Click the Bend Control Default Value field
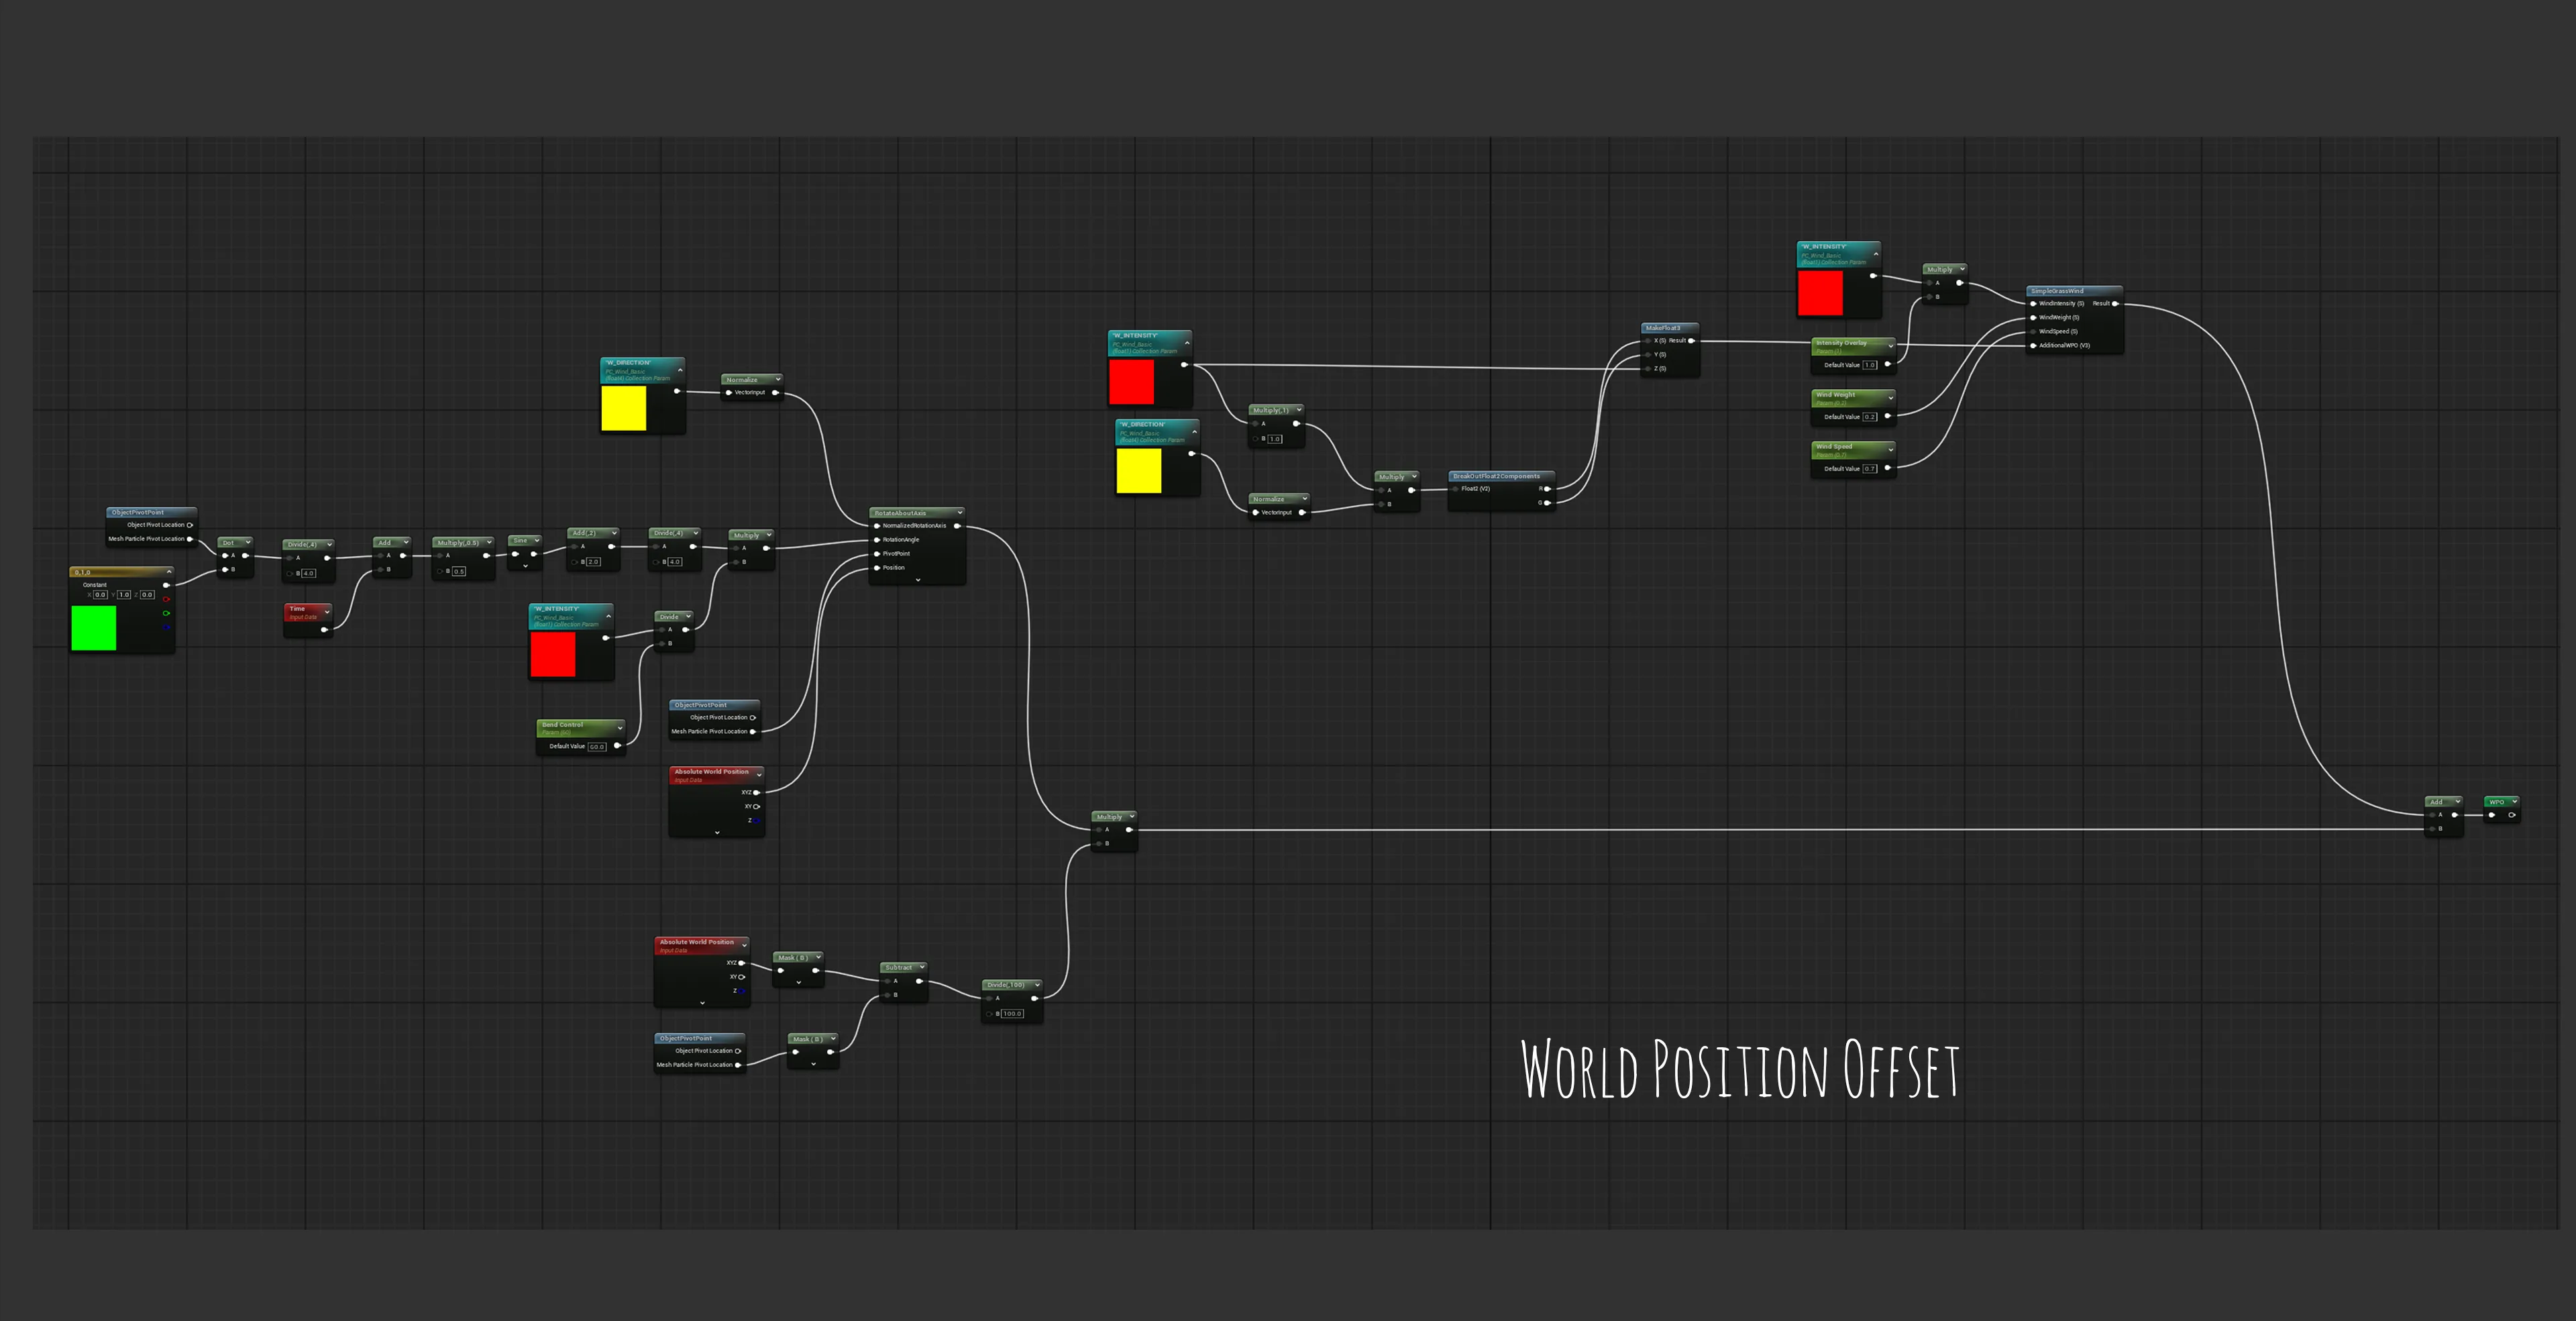This screenshot has height=1321, width=2576. coord(597,747)
